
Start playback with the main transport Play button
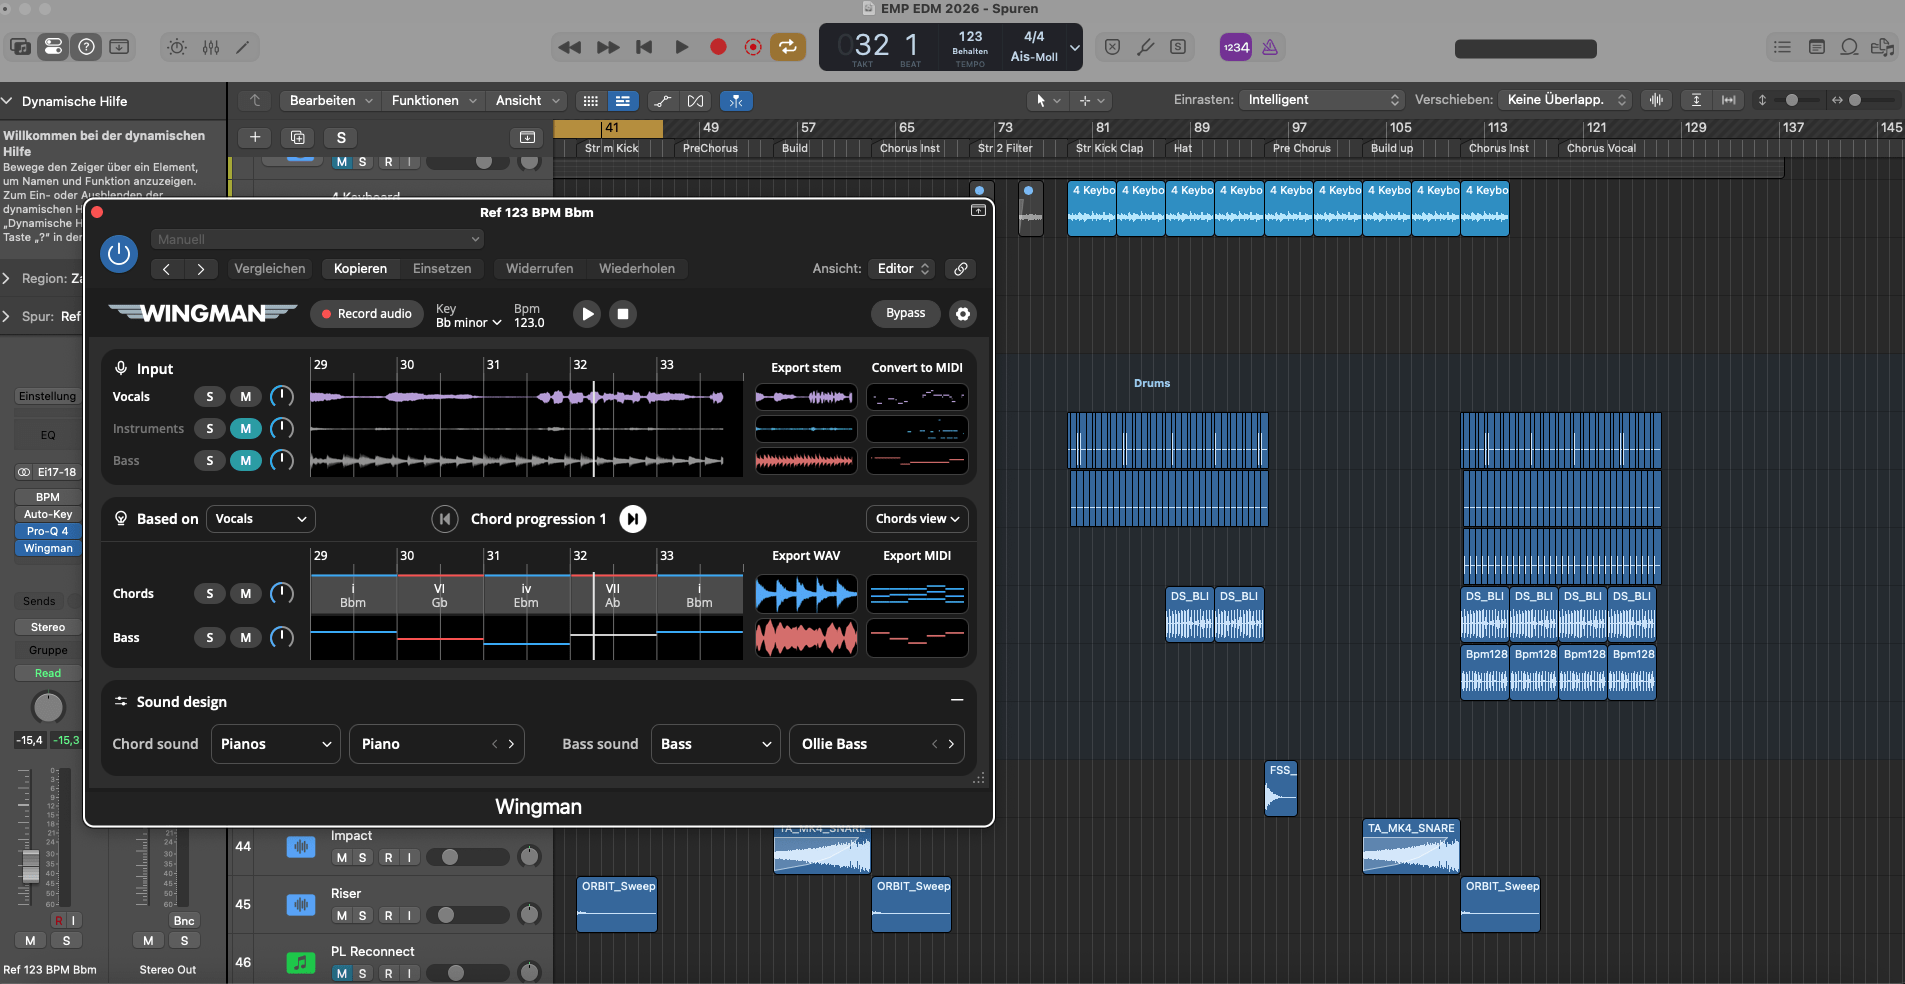coord(681,47)
